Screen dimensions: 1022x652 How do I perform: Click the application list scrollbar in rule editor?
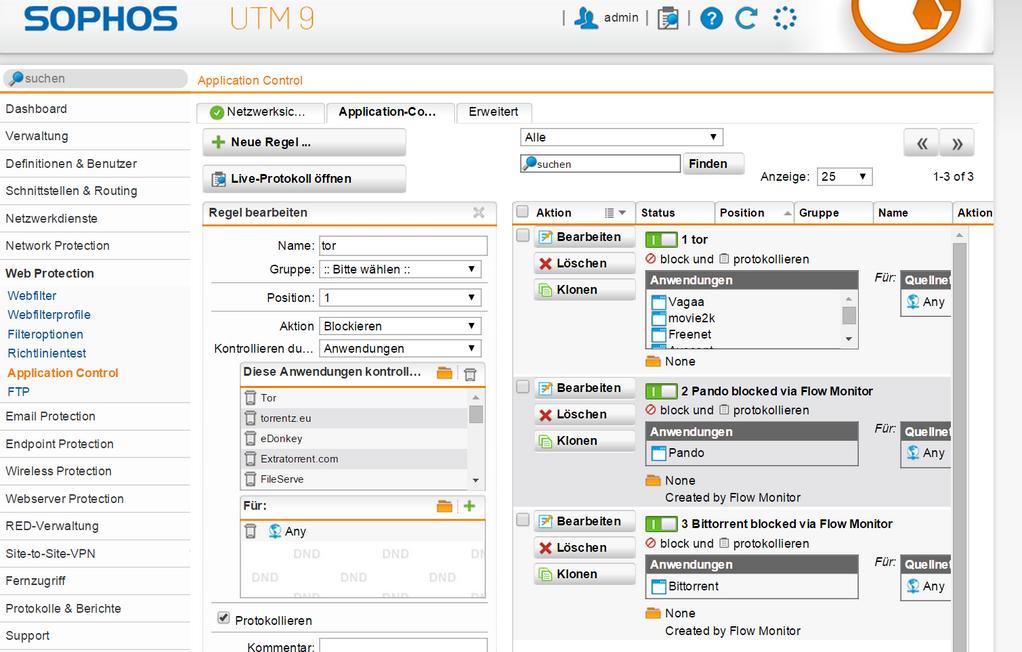pyautogui.click(x=476, y=439)
